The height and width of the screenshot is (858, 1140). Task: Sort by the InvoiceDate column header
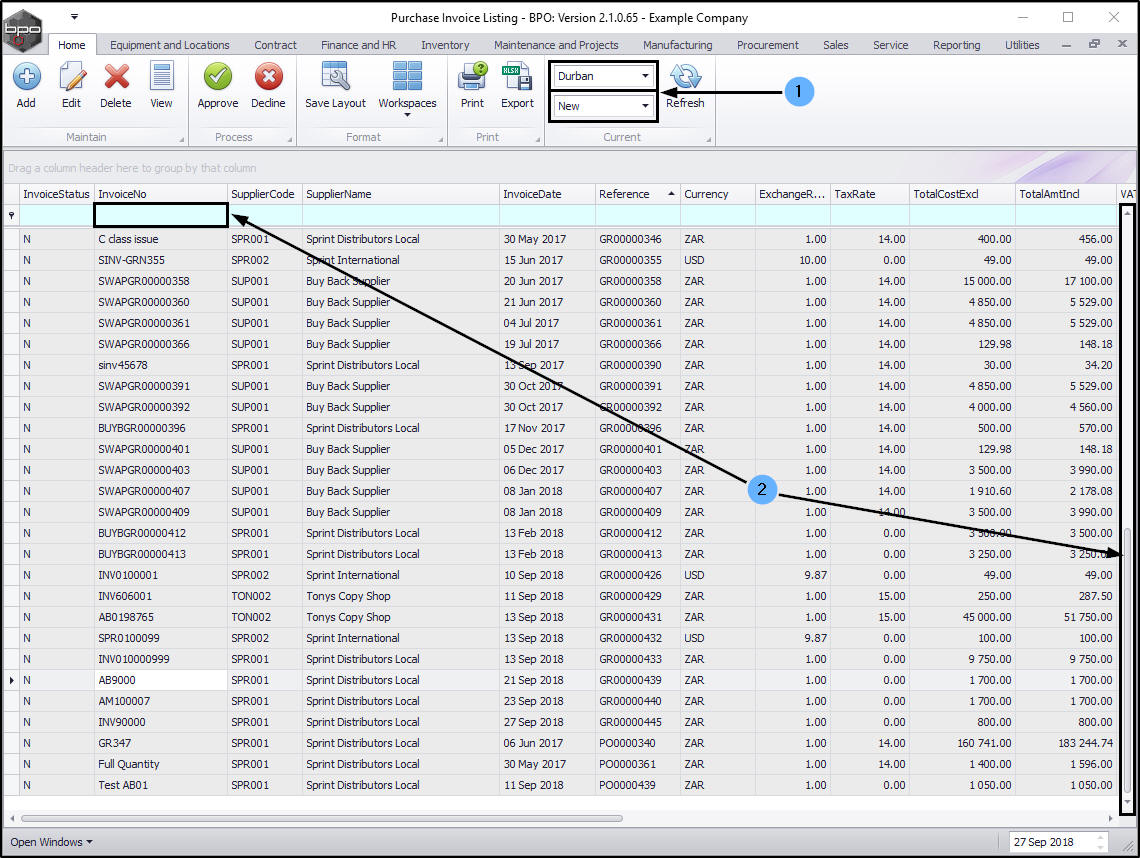(532, 194)
